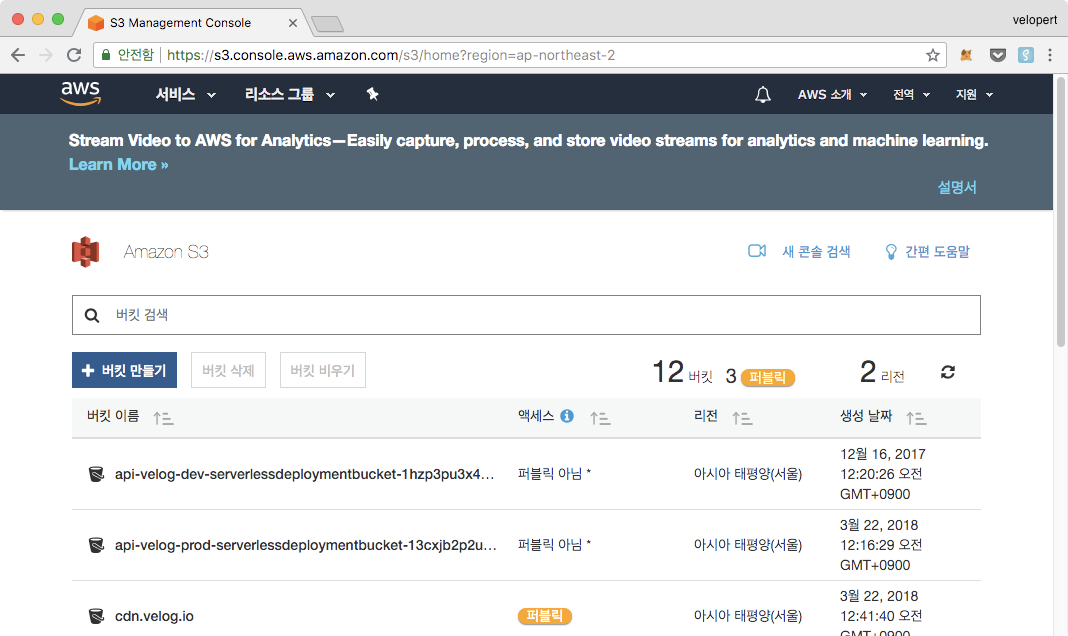Viewport: 1068px width, 636px height.
Task: Open notifications bell icon
Action: pos(763,95)
